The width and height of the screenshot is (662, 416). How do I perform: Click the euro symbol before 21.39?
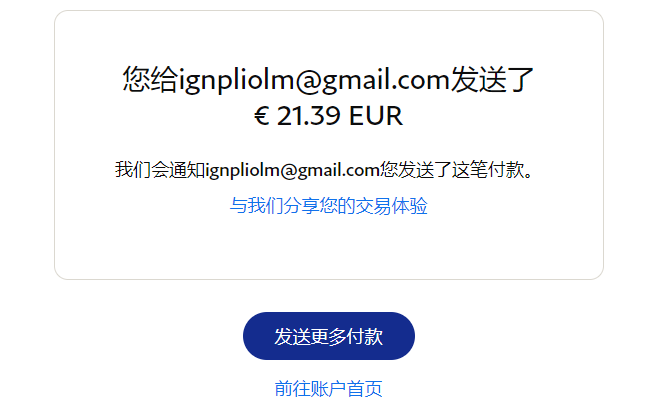(x=262, y=116)
